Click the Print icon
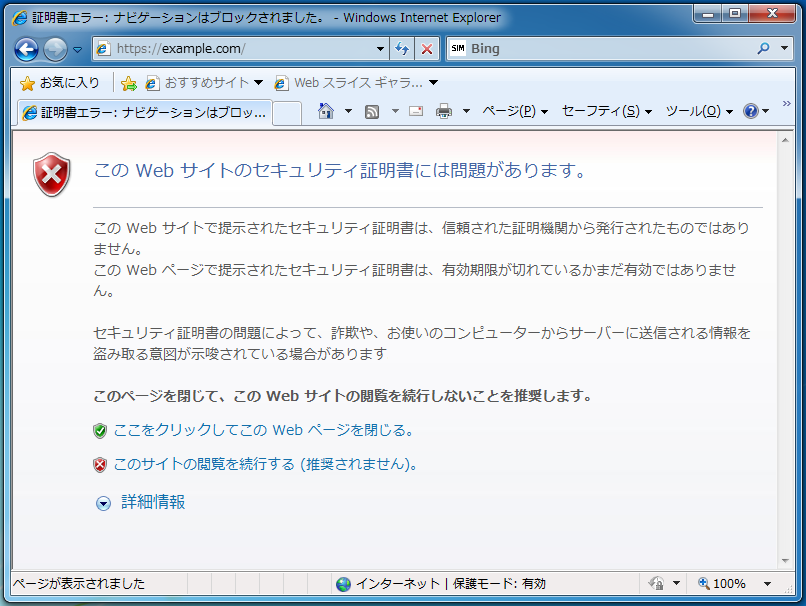 [x=444, y=111]
